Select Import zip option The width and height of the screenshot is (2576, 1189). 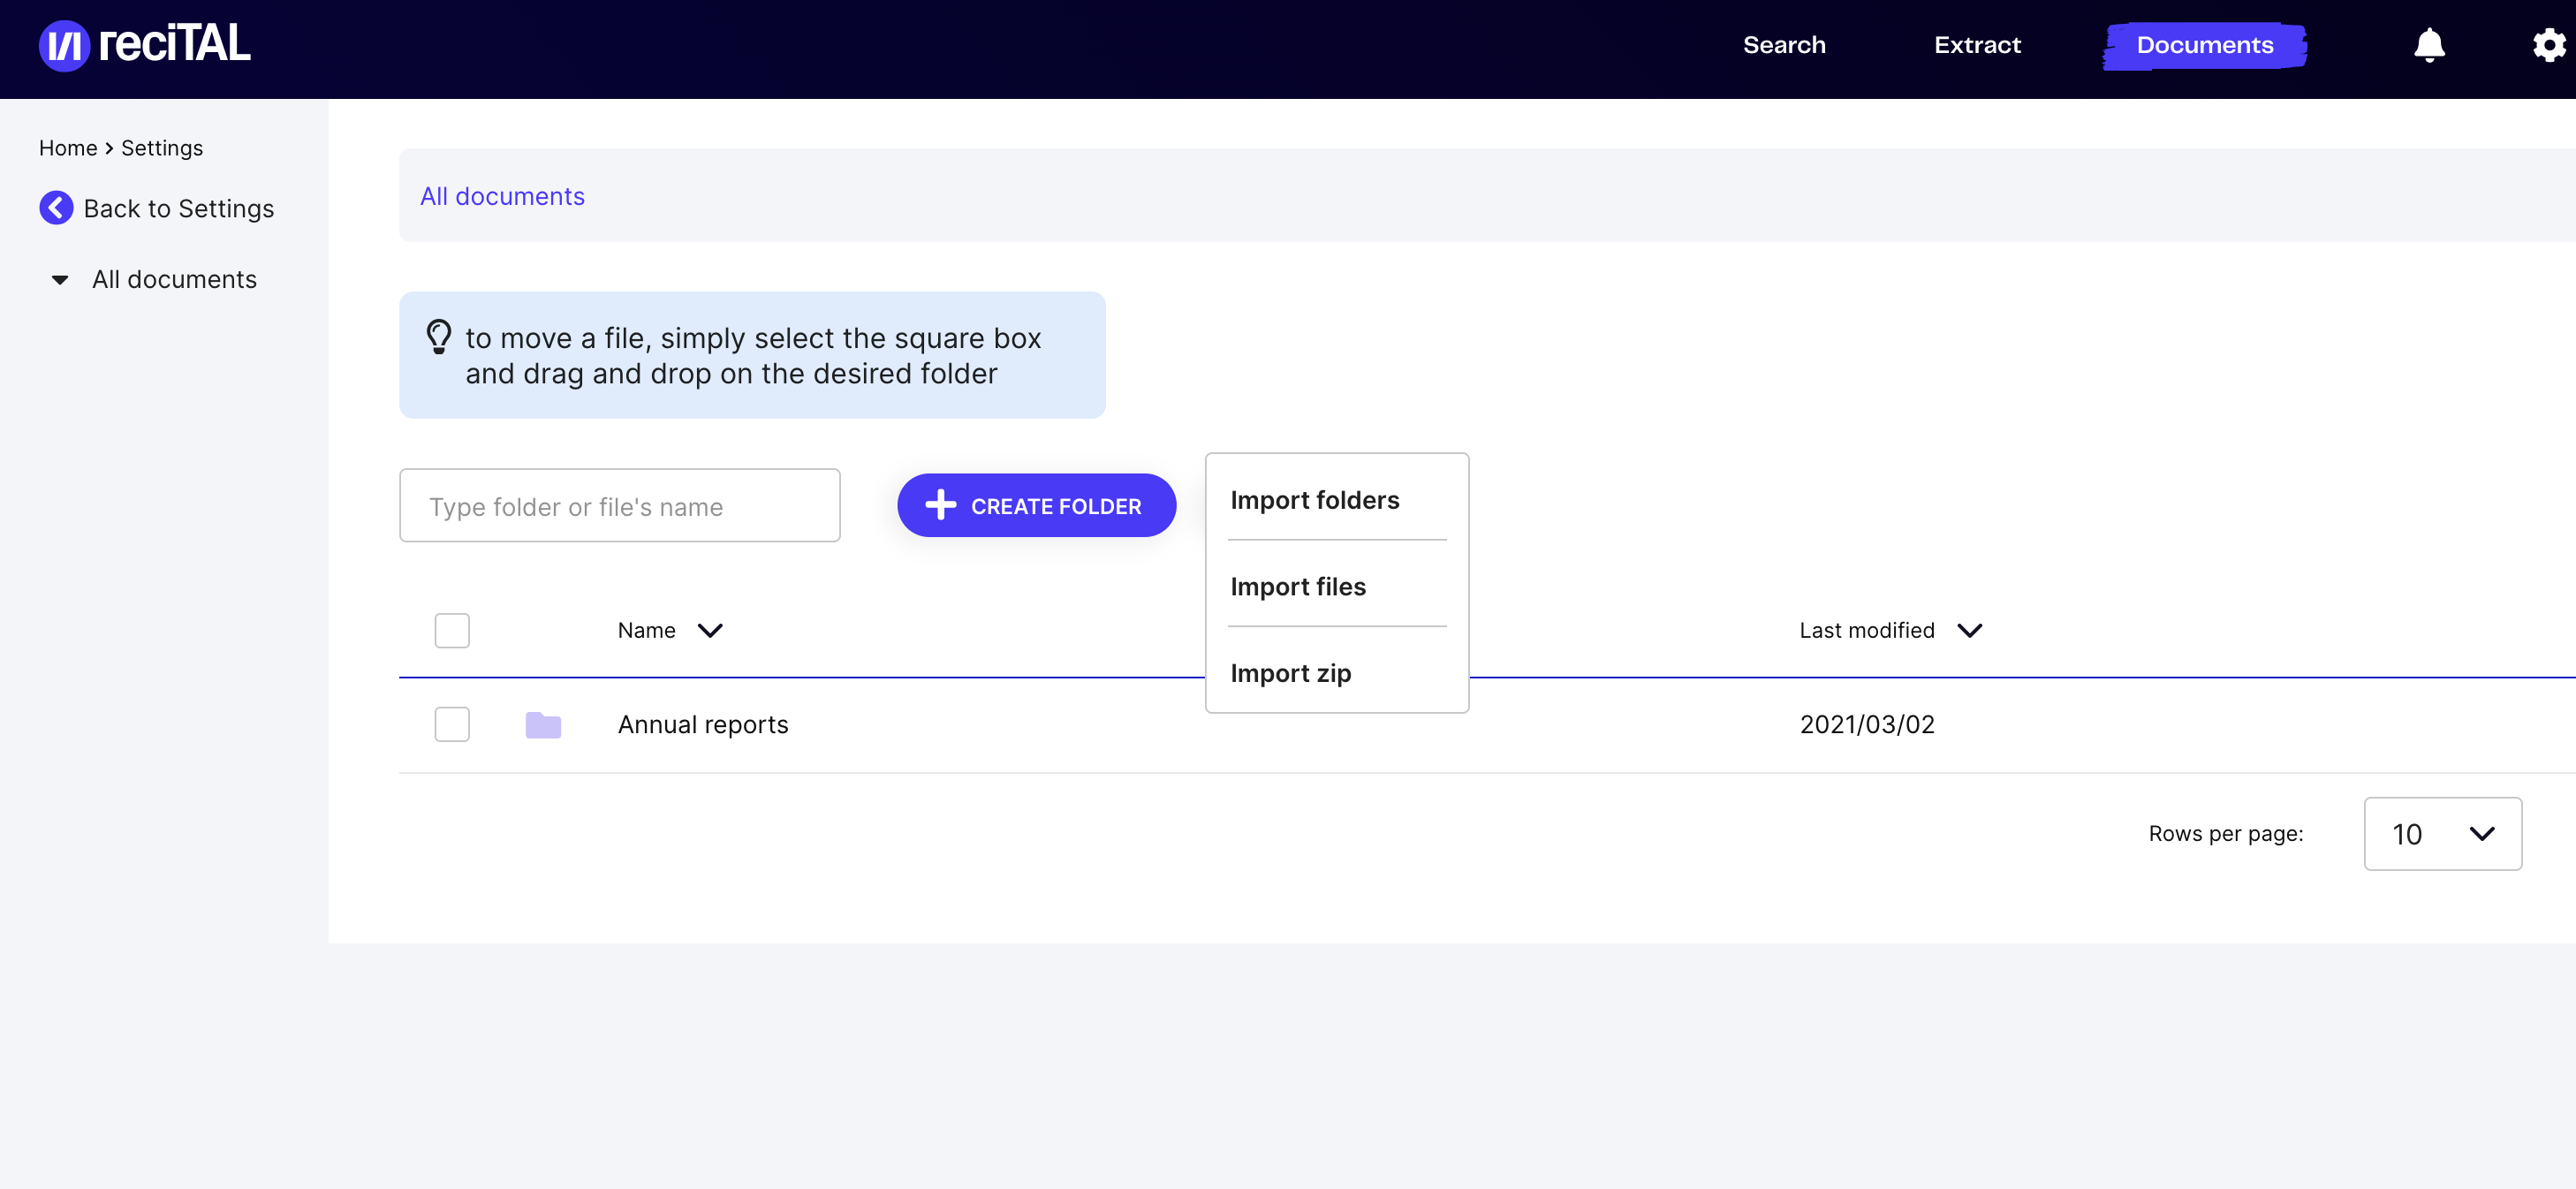pyautogui.click(x=1290, y=673)
